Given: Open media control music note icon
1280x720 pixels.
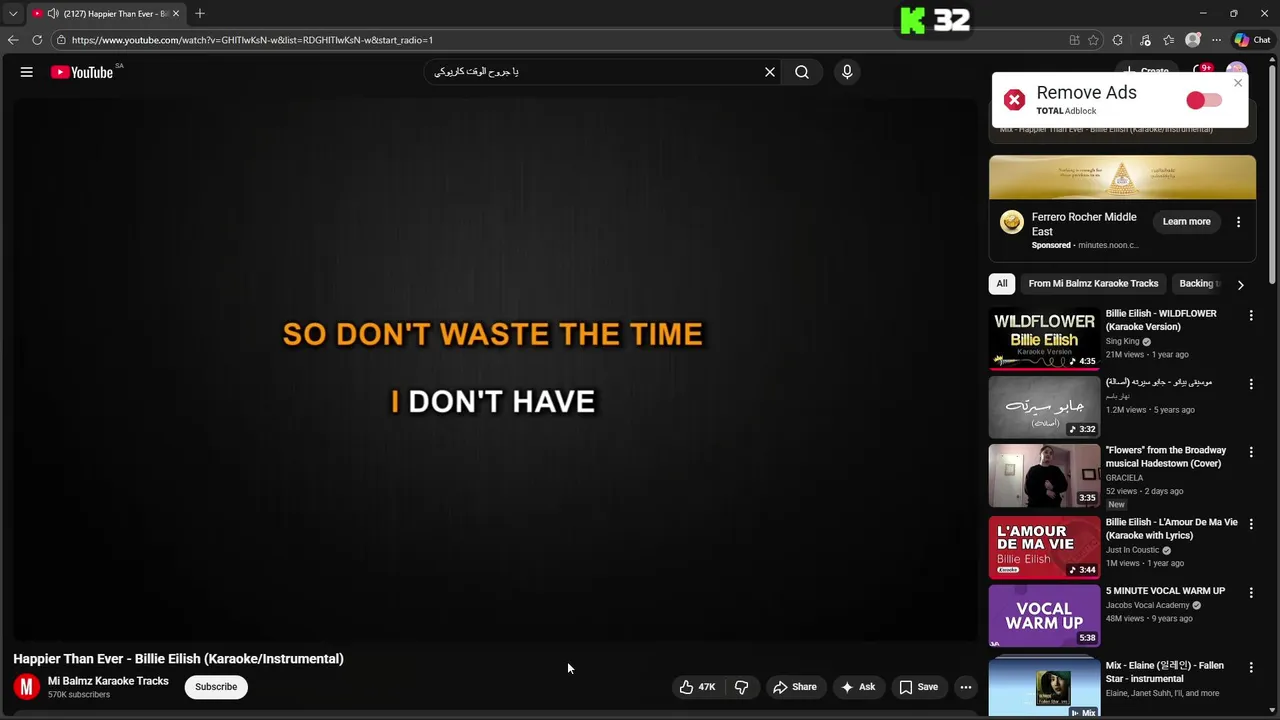Looking at the screenshot, I should pyautogui.click(x=1145, y=40).
